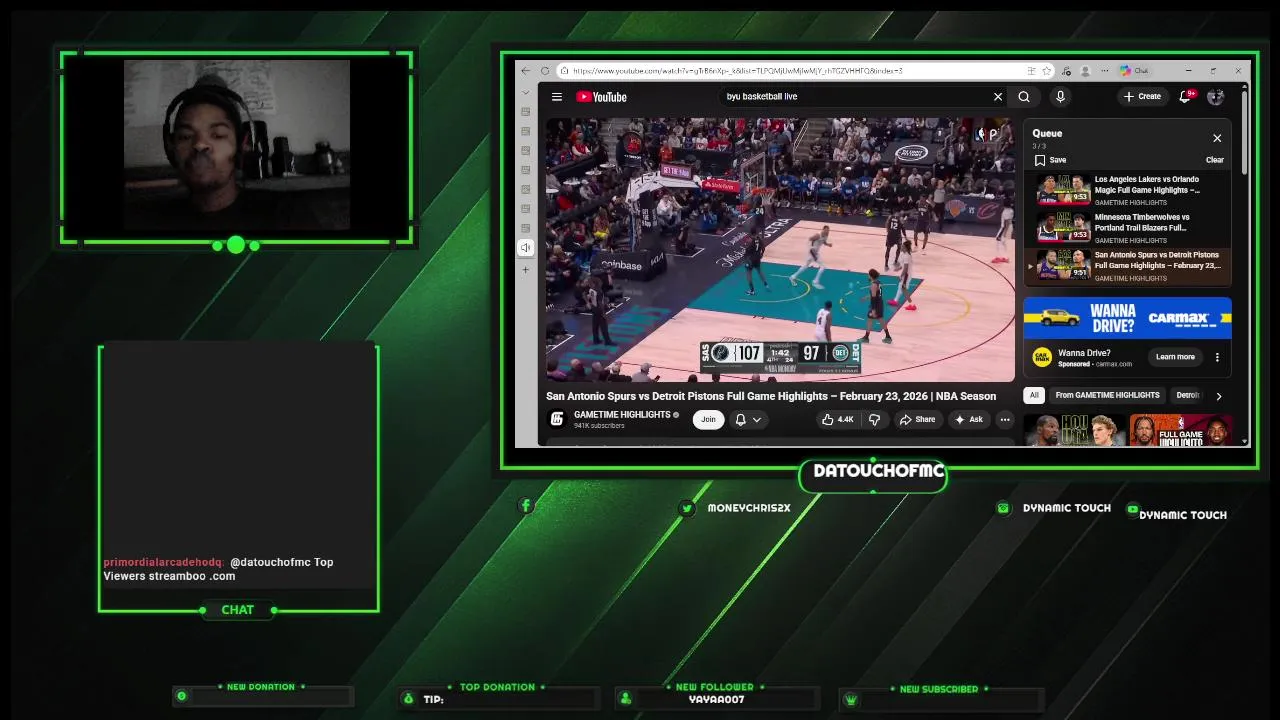Click the Twitter icon beside MONEYCHRIS2X
The width and height of the screenshot is (1280, 720).
687,508
